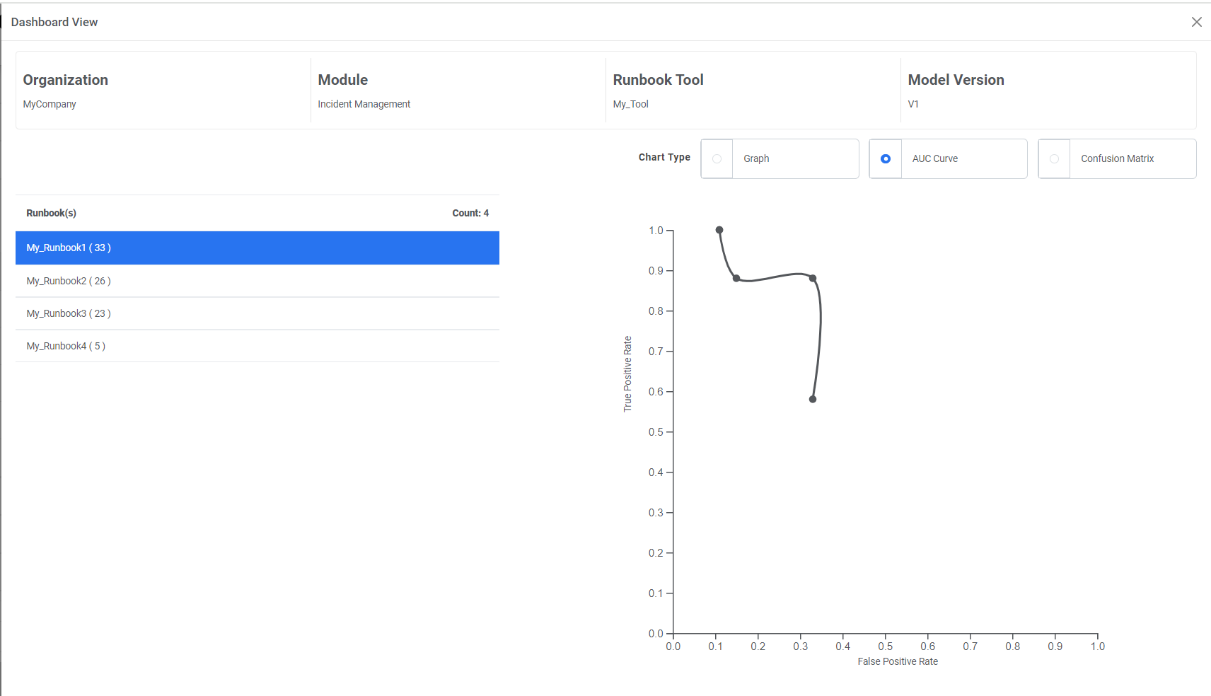Click the Model Version heading
Viewport: 1211px width, 696px height.
click(956, 80)
